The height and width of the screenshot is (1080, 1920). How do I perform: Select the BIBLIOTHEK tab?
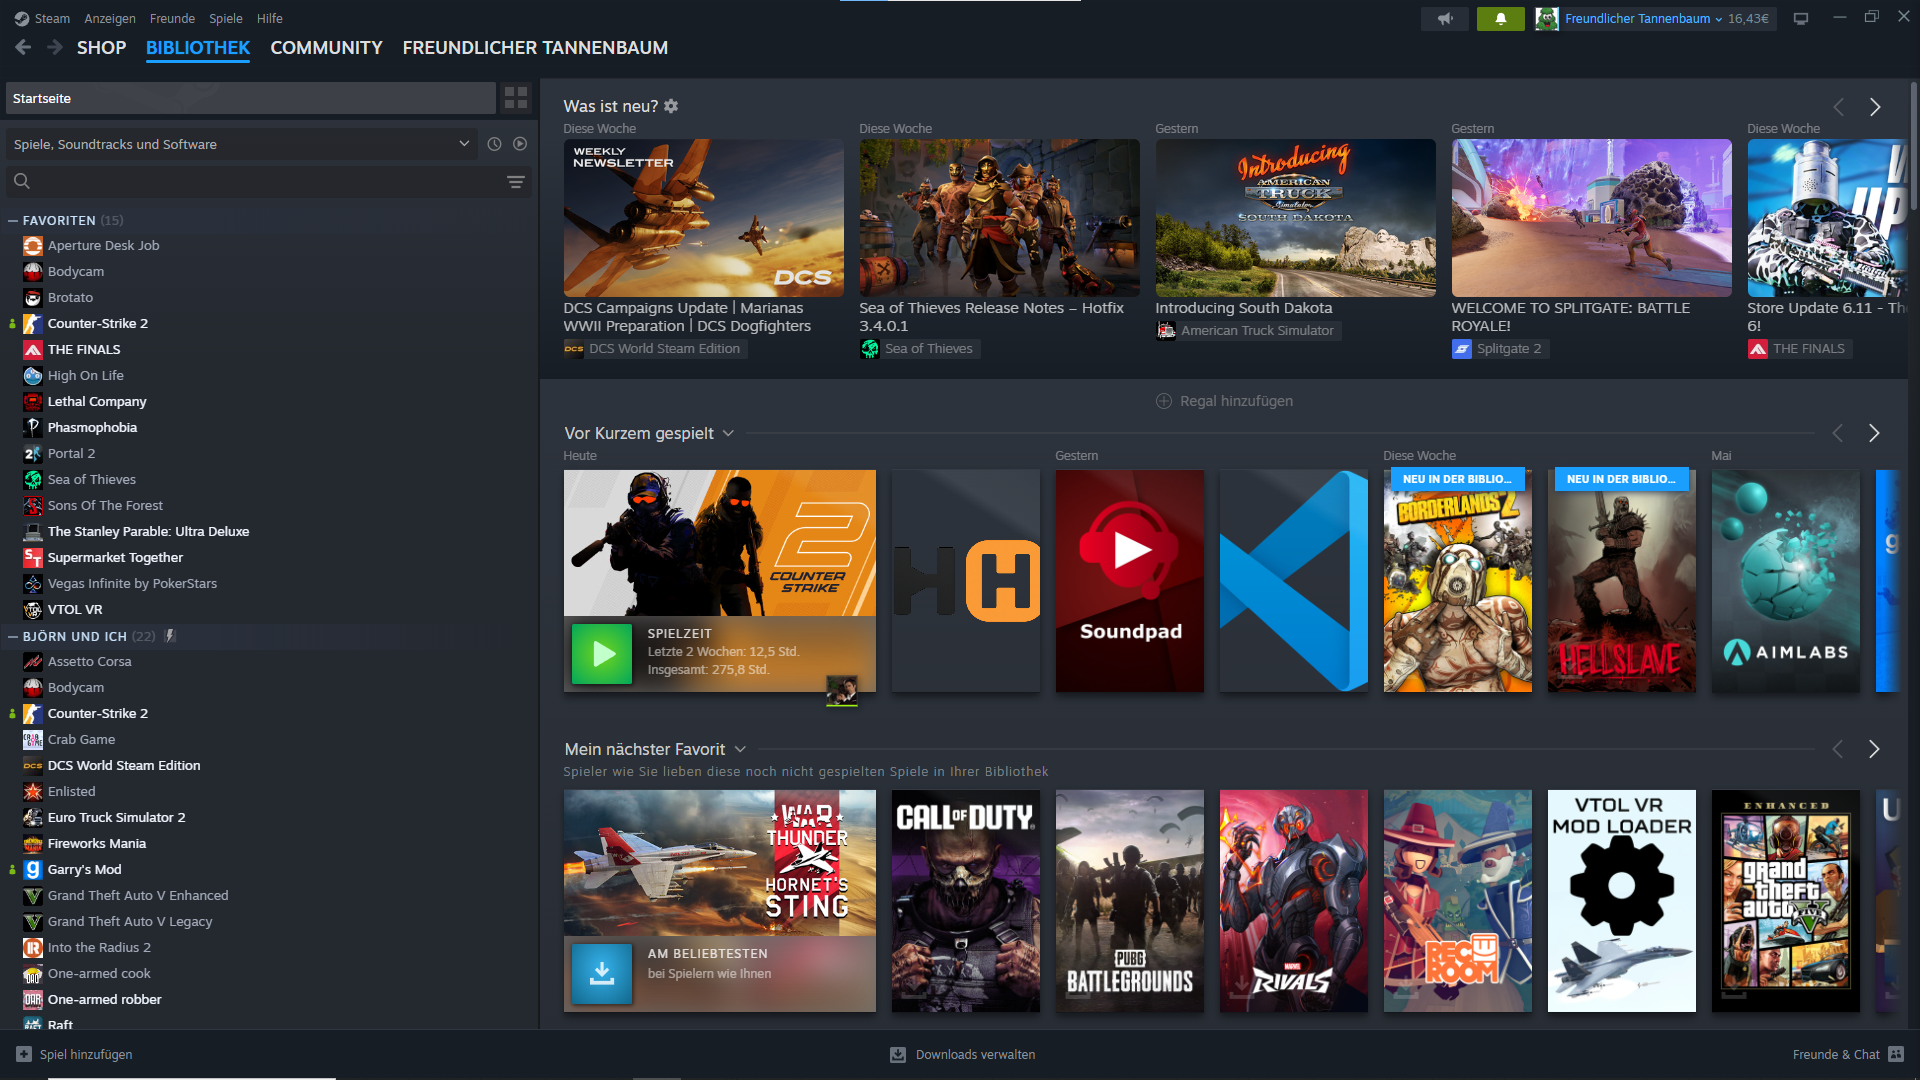click(x=198, y=48)
